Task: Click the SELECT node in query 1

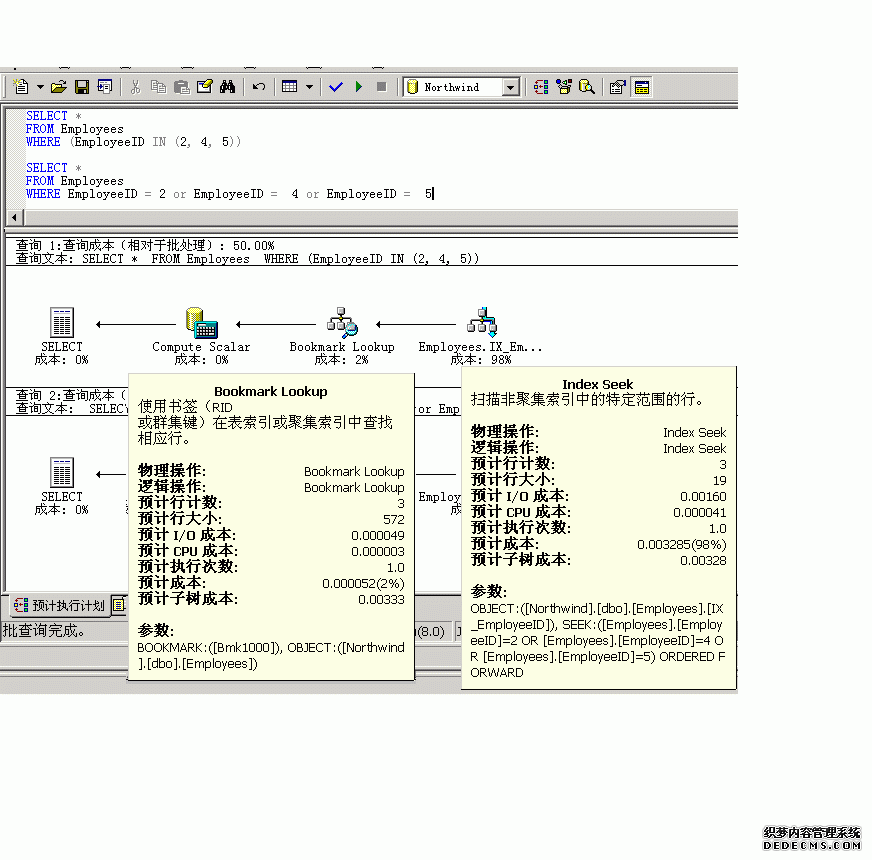Action: 62,323
